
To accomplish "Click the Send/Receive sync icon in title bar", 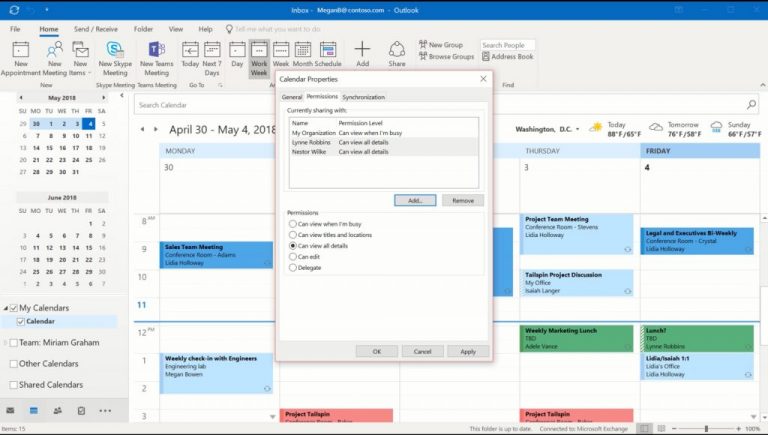I will pyautogui.click(x=14, y=10).
